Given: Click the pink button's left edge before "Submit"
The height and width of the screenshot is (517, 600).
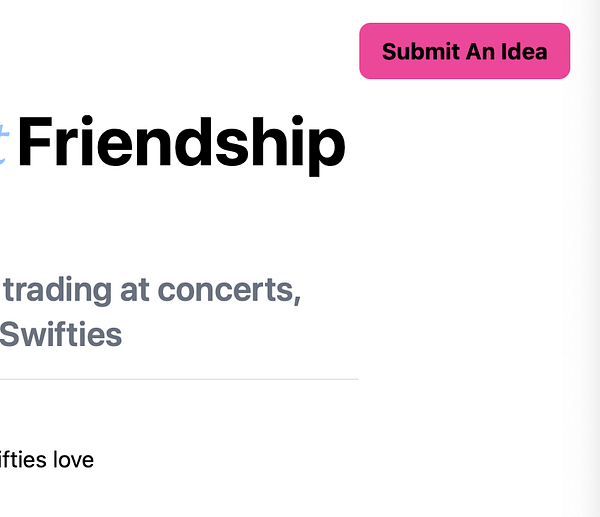Looking at the screenshot, I should [368, 51].
